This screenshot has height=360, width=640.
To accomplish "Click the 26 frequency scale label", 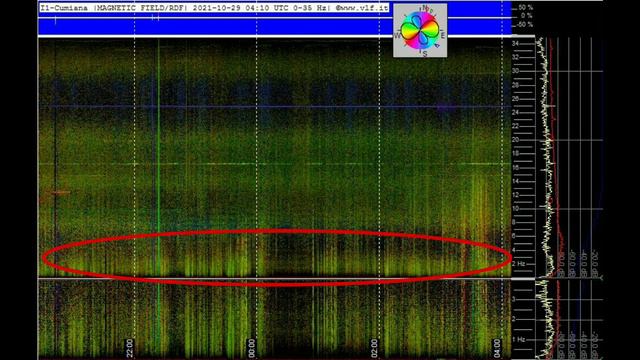I will pos(516,99).
